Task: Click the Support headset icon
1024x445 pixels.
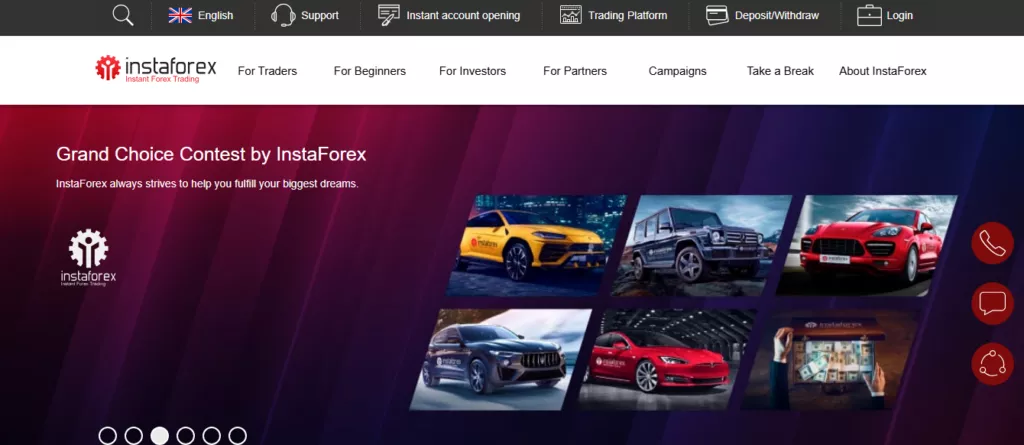Action: click(283, 15)
